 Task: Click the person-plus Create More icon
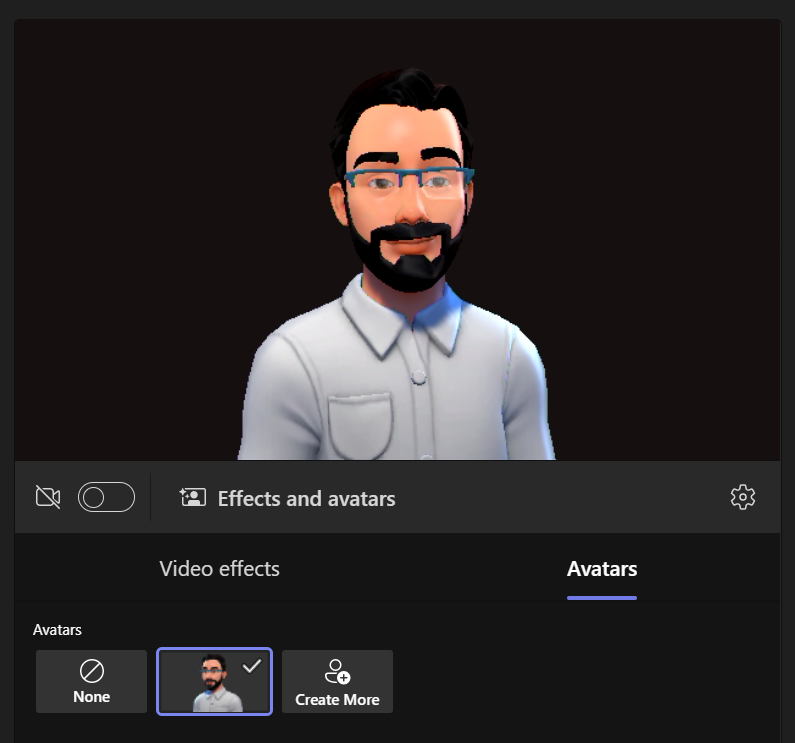(337, 671)
